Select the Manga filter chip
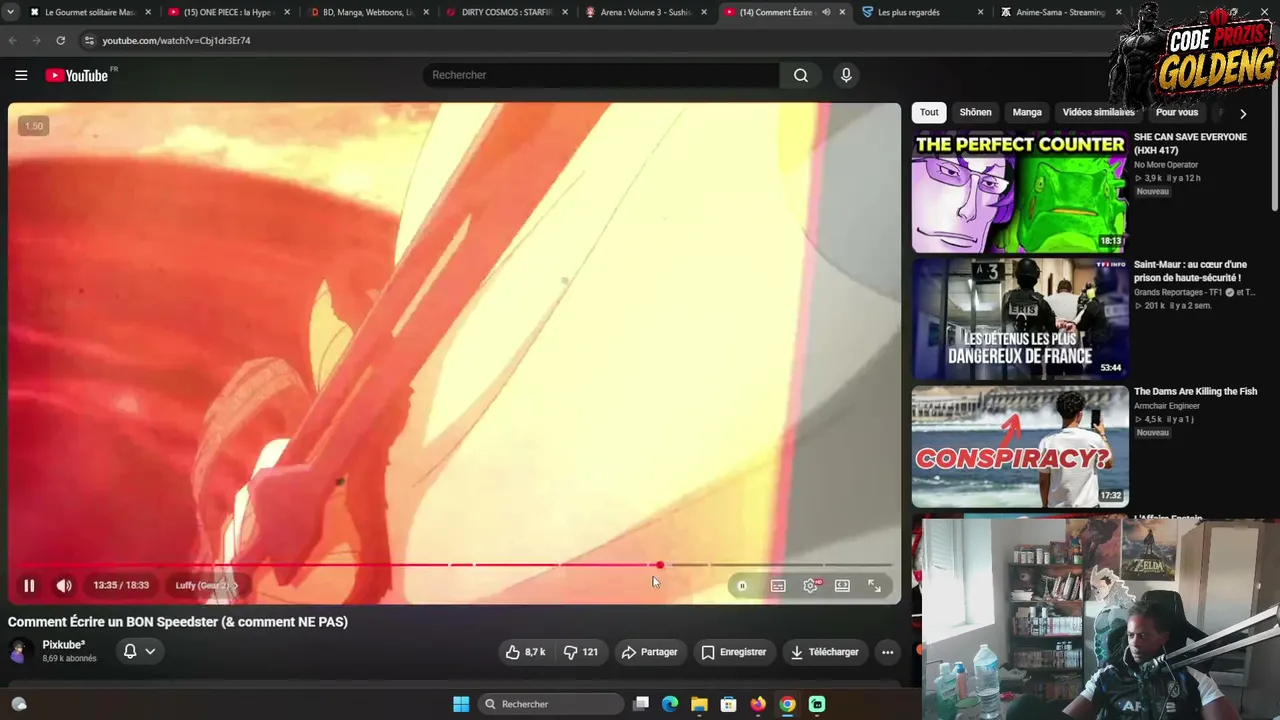Viewport: 1280px width, 720px height. [x=1027, y=112]
